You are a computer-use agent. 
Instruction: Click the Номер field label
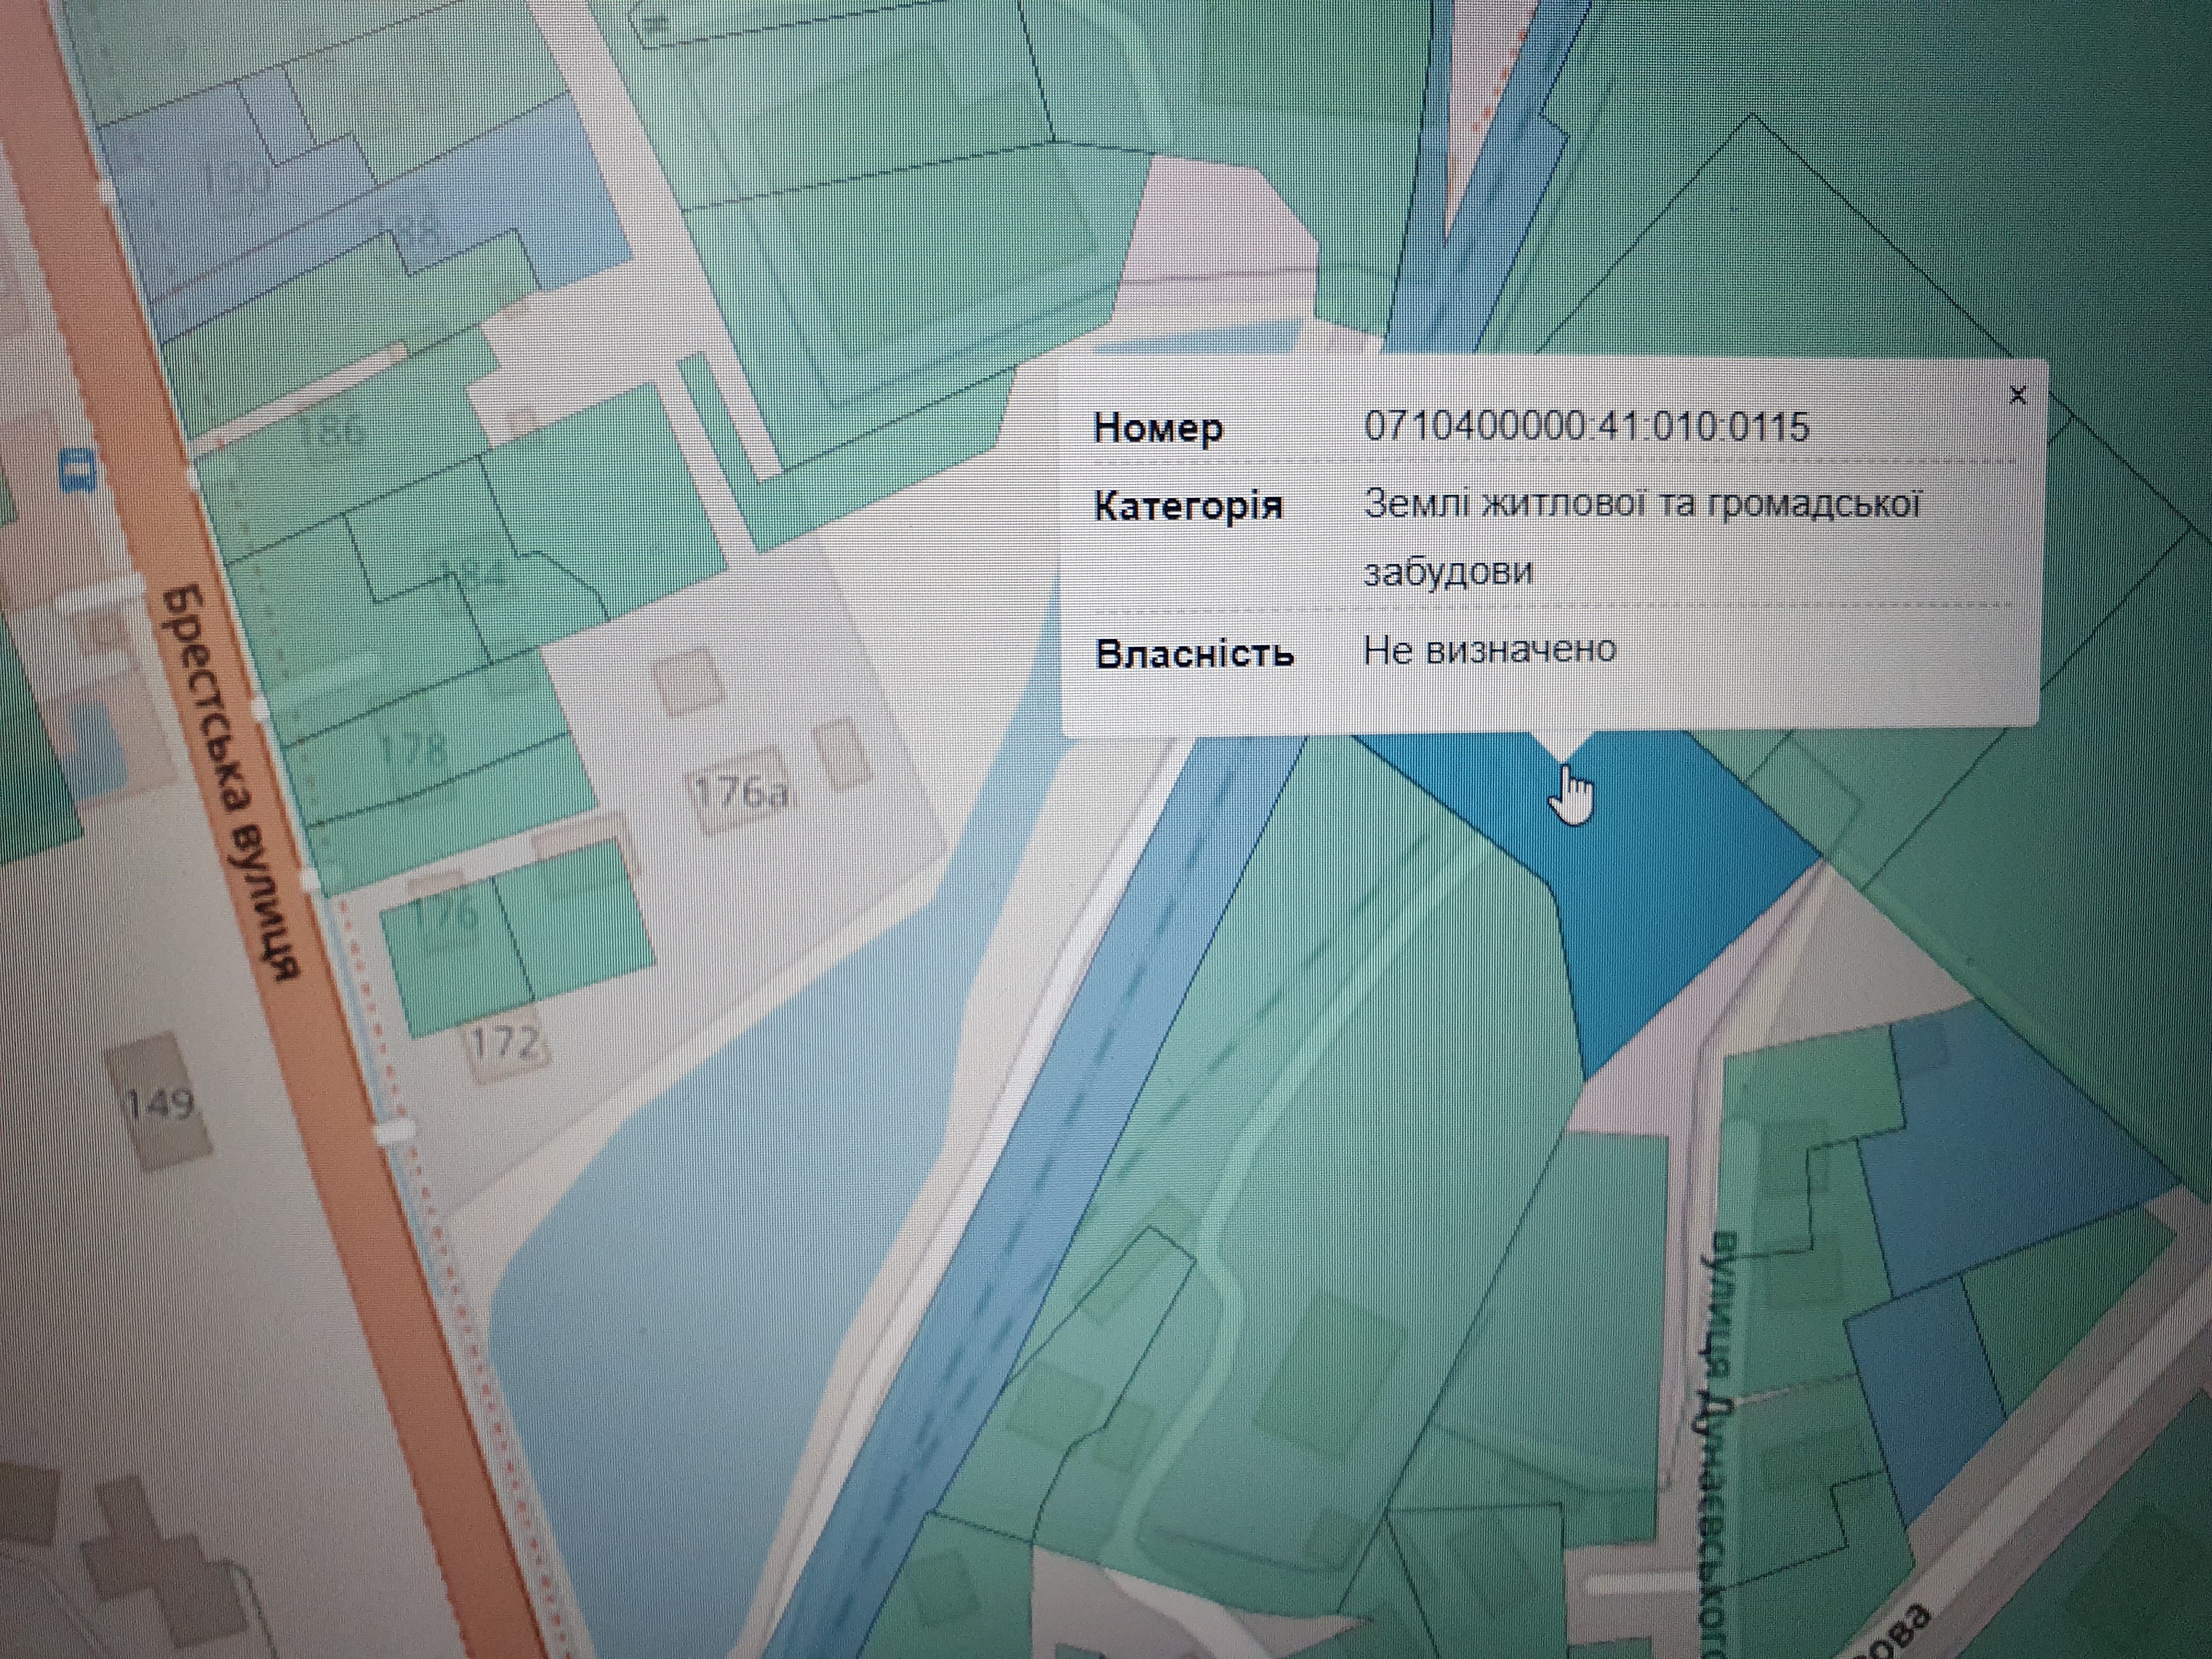[x=1158, y=428]
